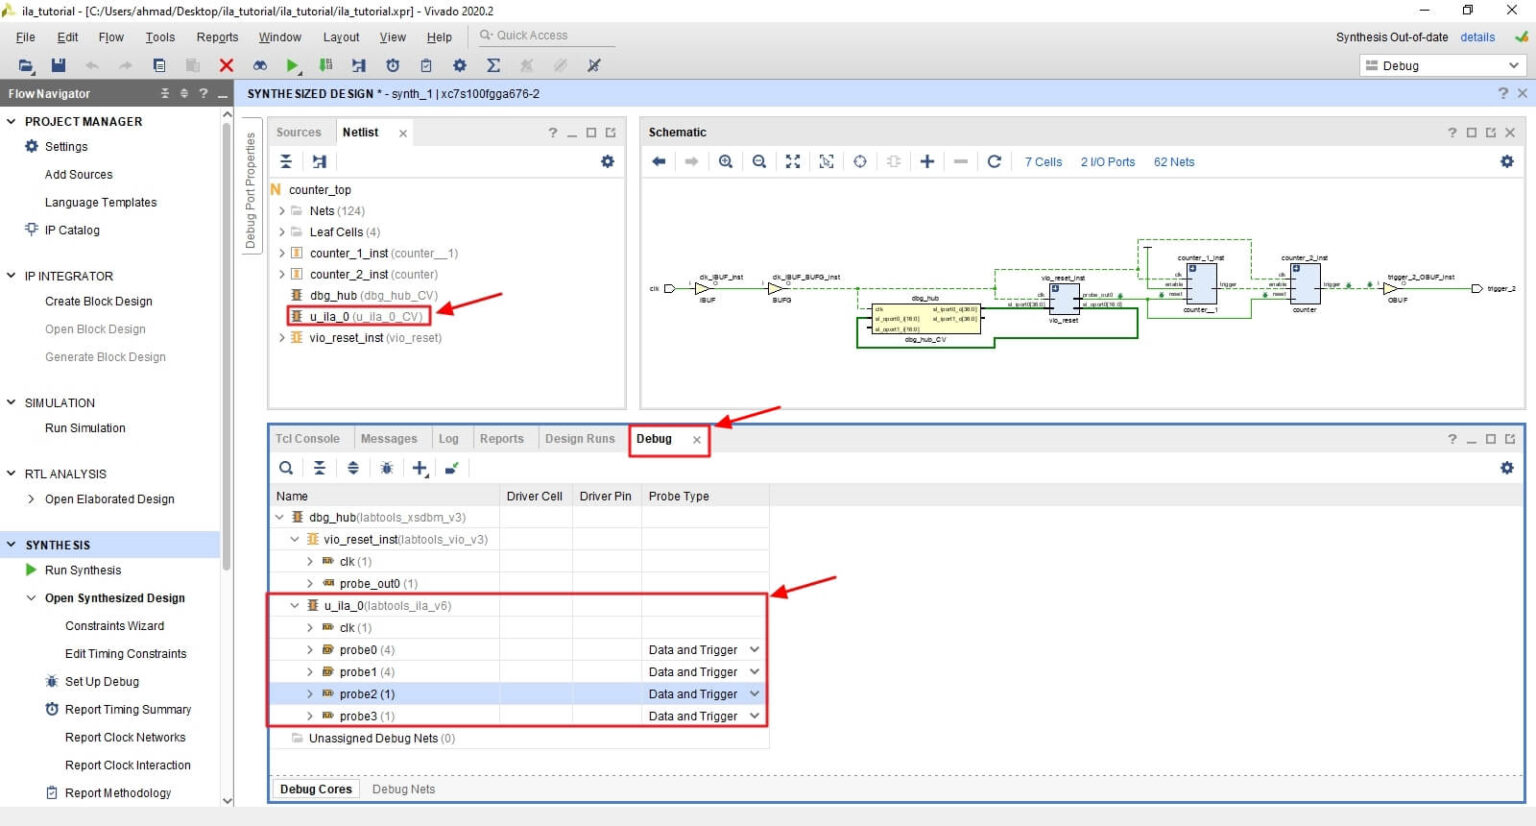Open project Settings via the gear toolbar icon
1536x826 pixels.
click(459, 66)
